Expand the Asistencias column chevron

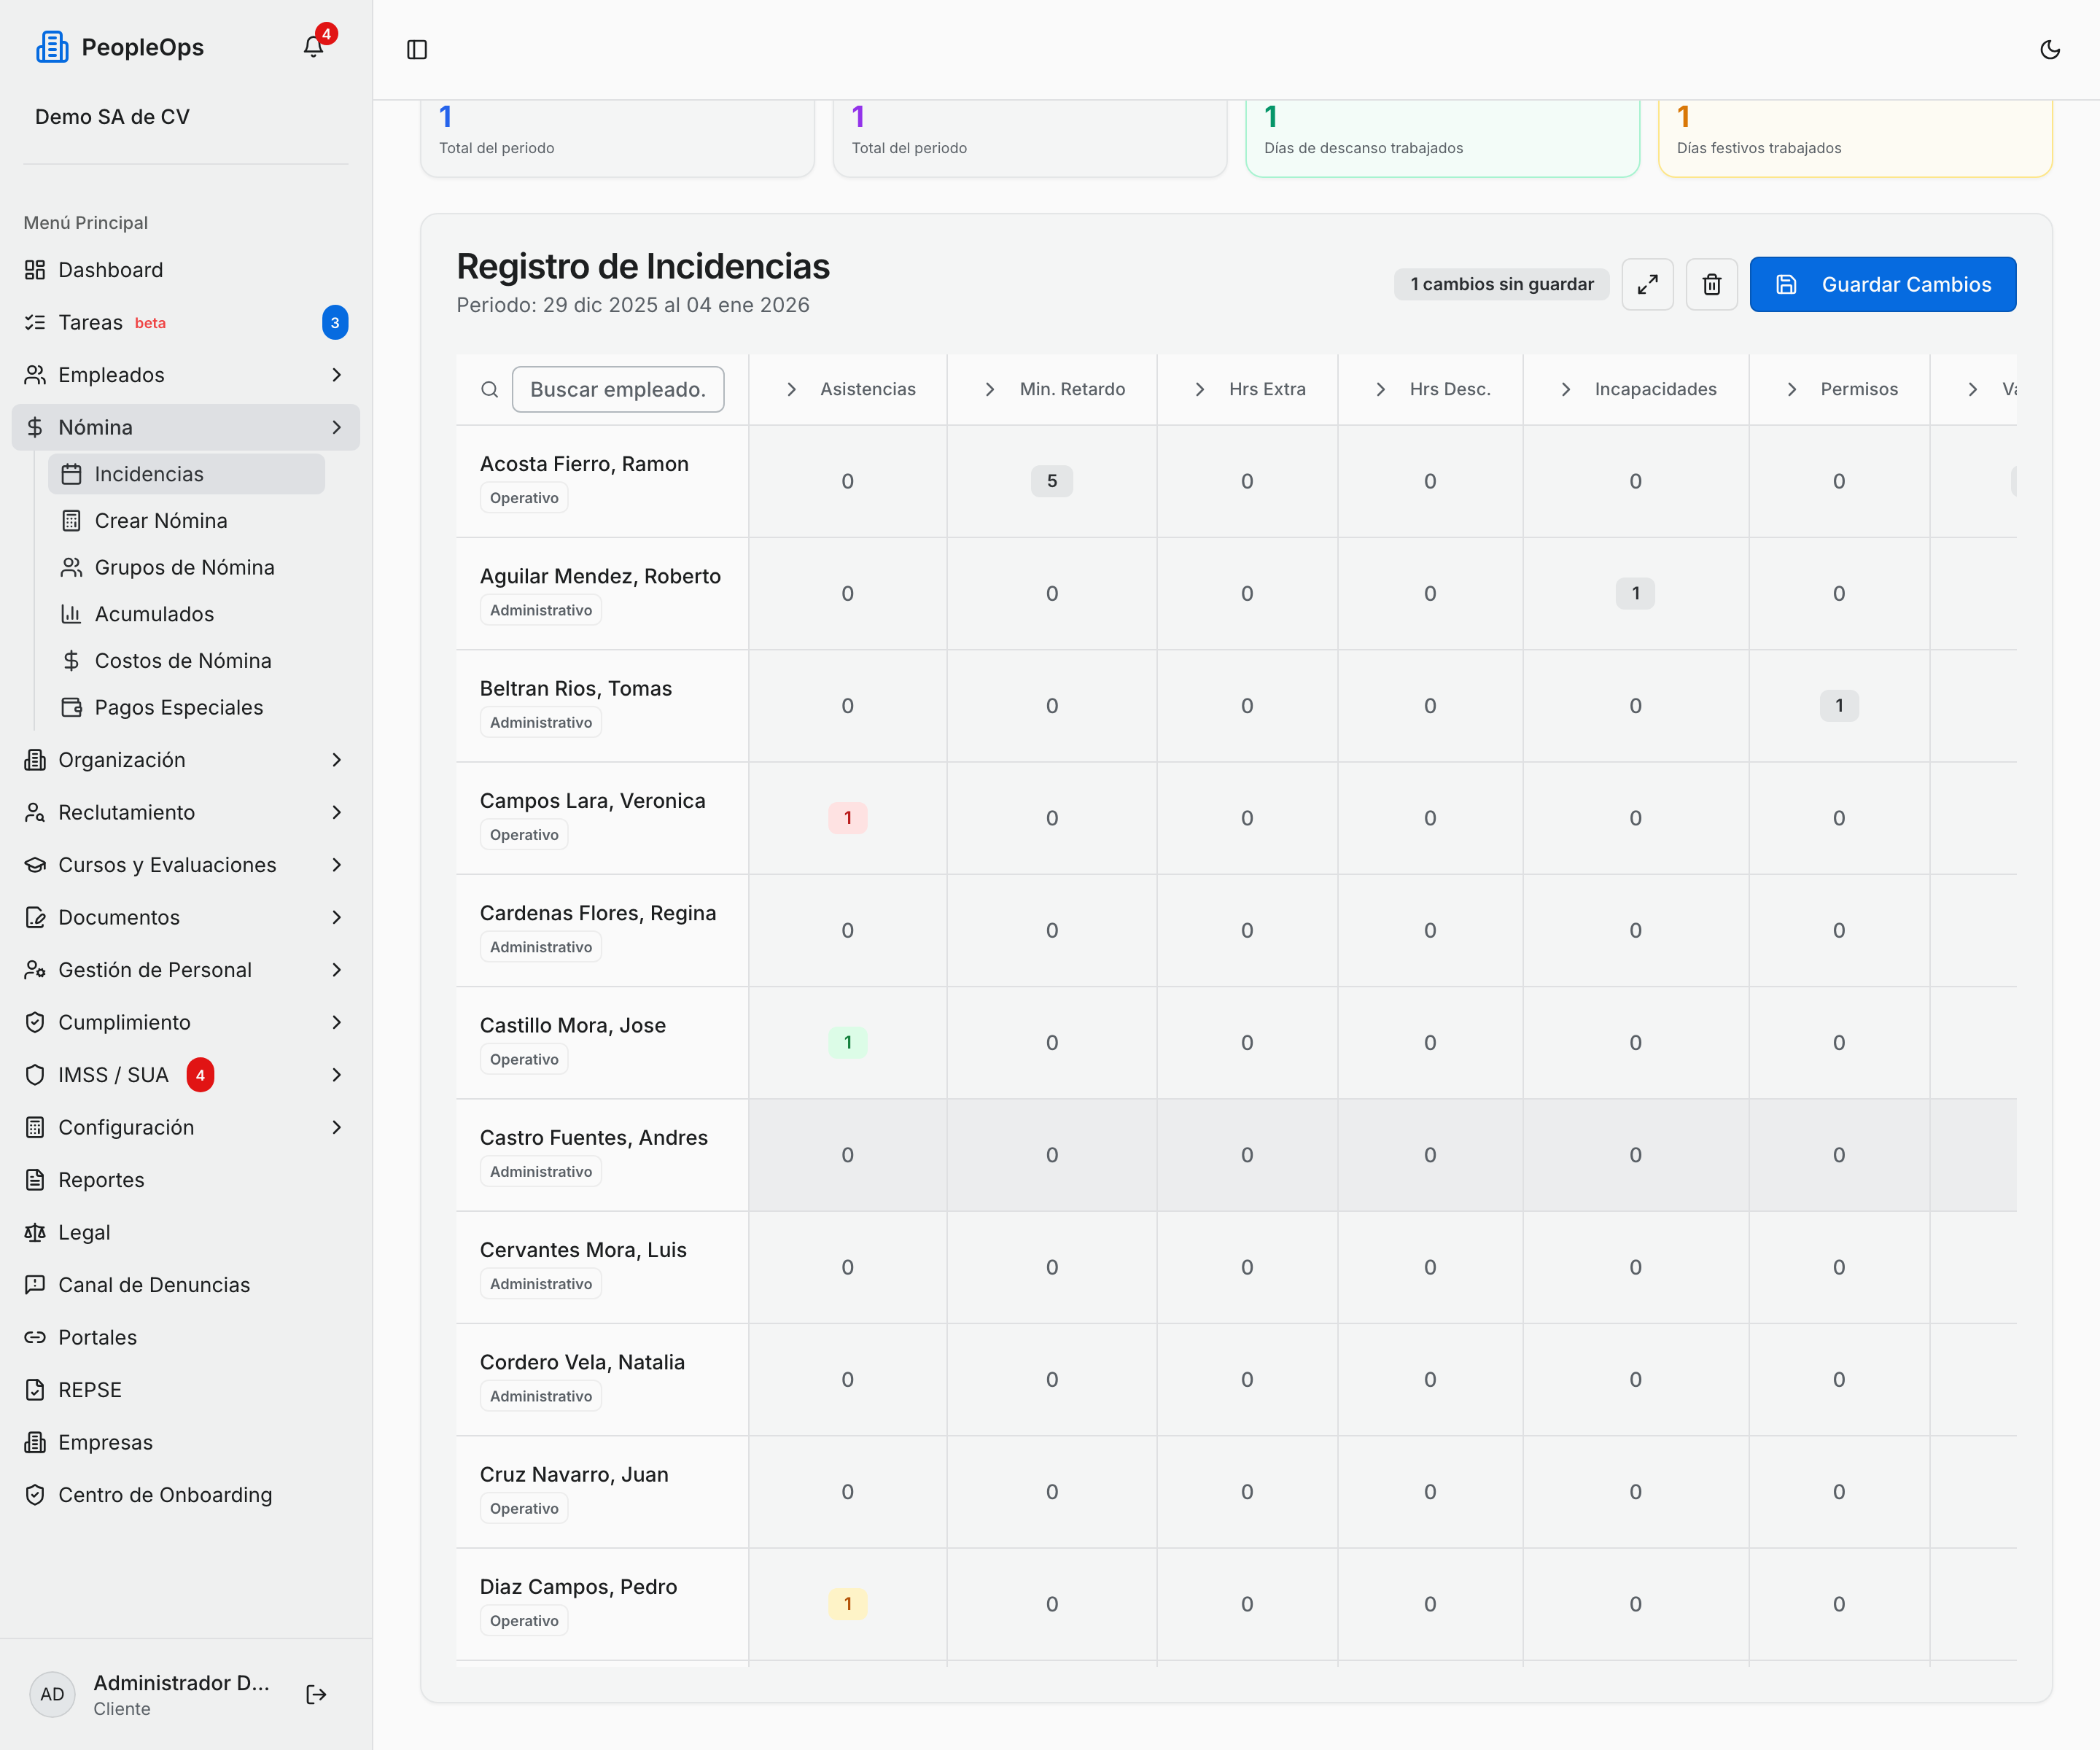(x=791, y=389)
